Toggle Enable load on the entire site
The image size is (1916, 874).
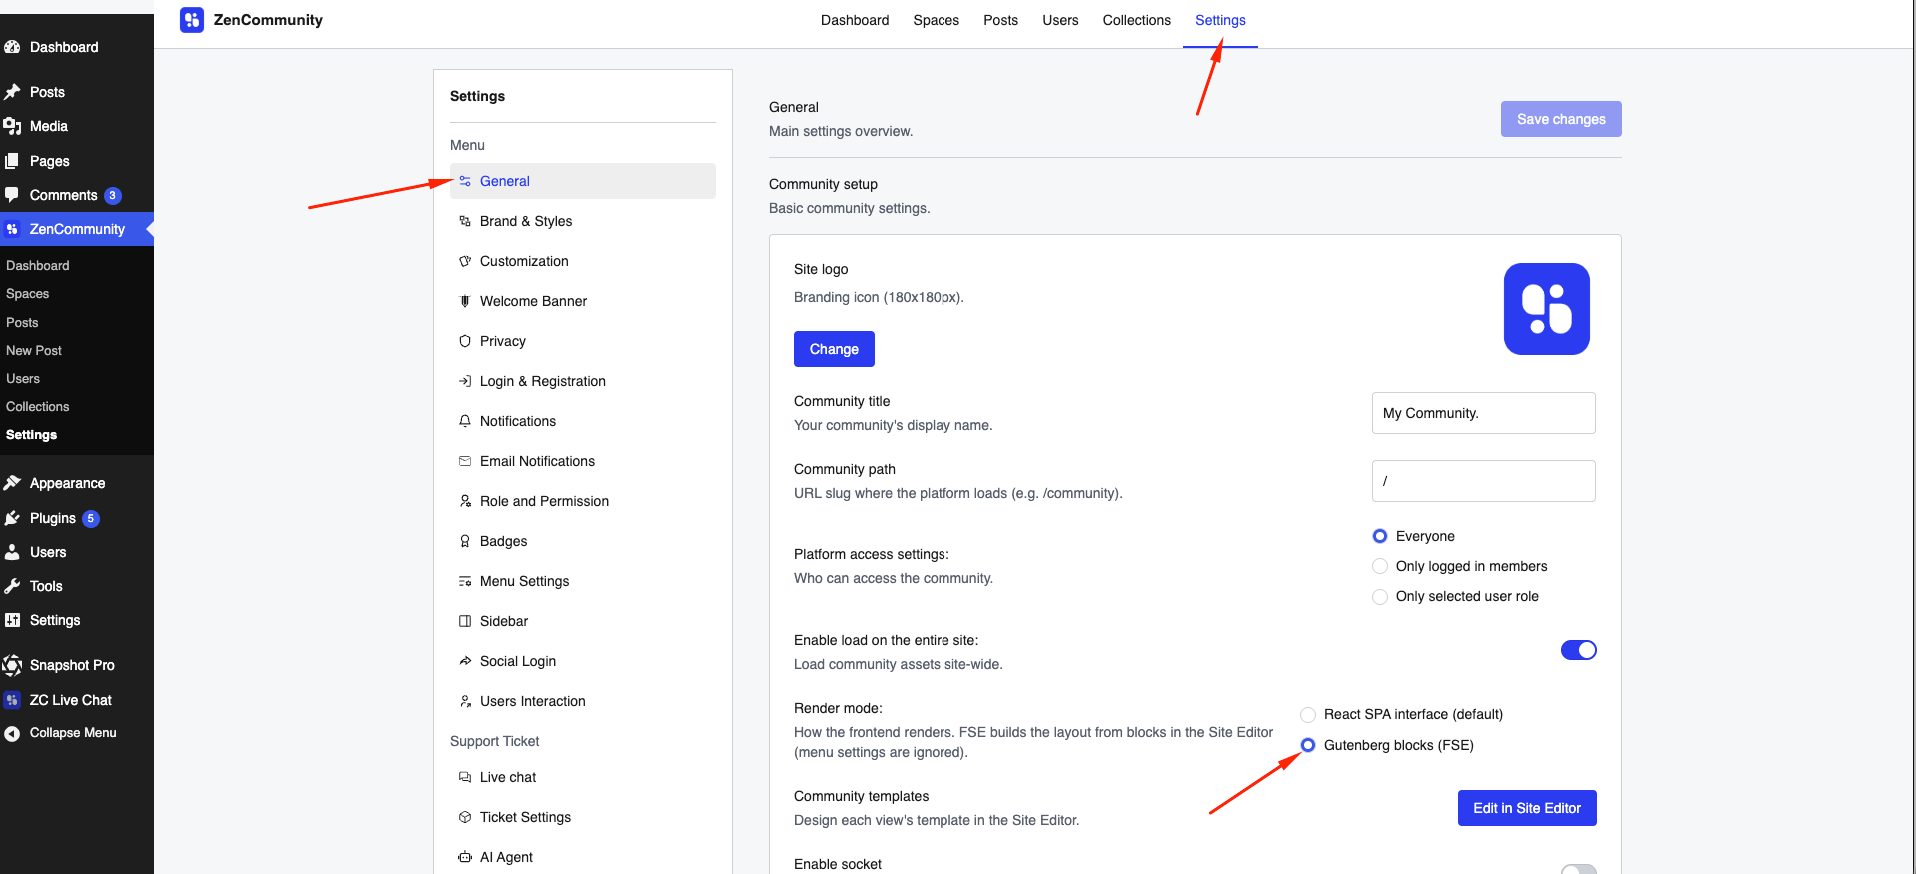[1579, 650]
